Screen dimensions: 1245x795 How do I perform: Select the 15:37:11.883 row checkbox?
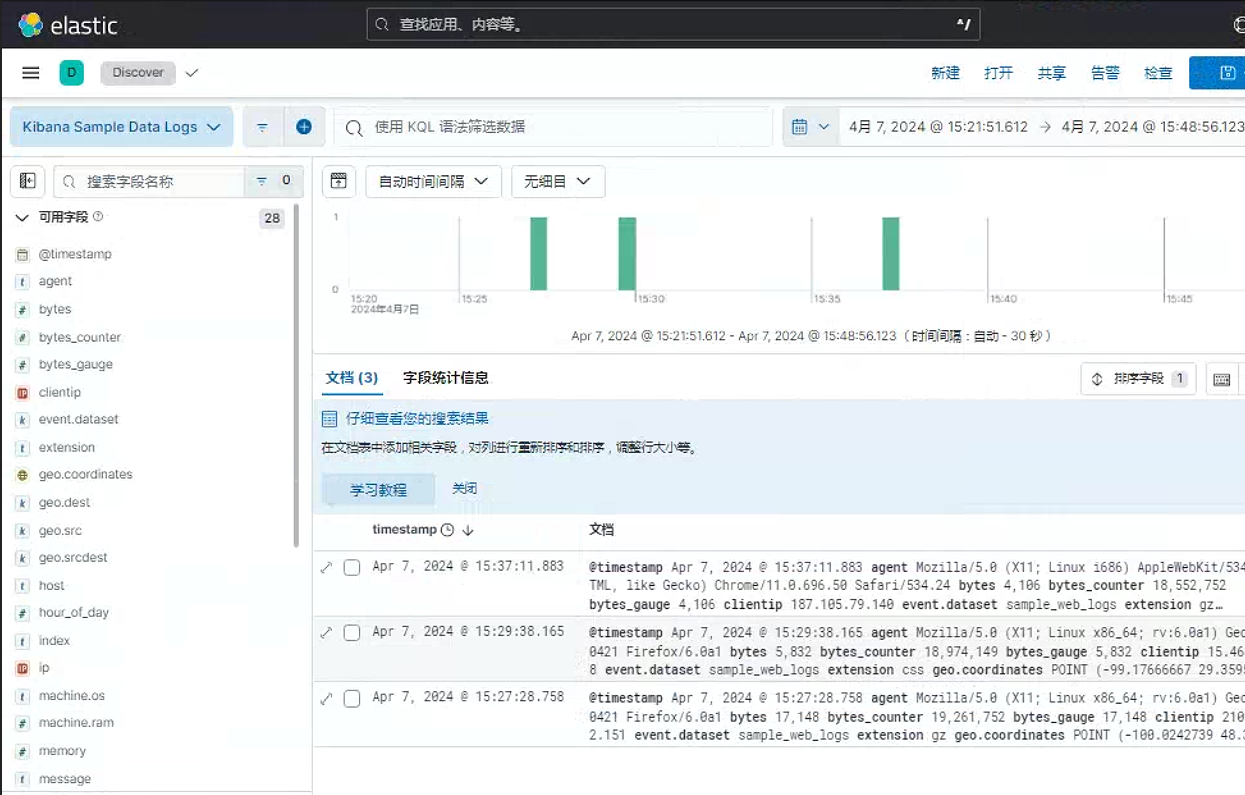(352, 567)
